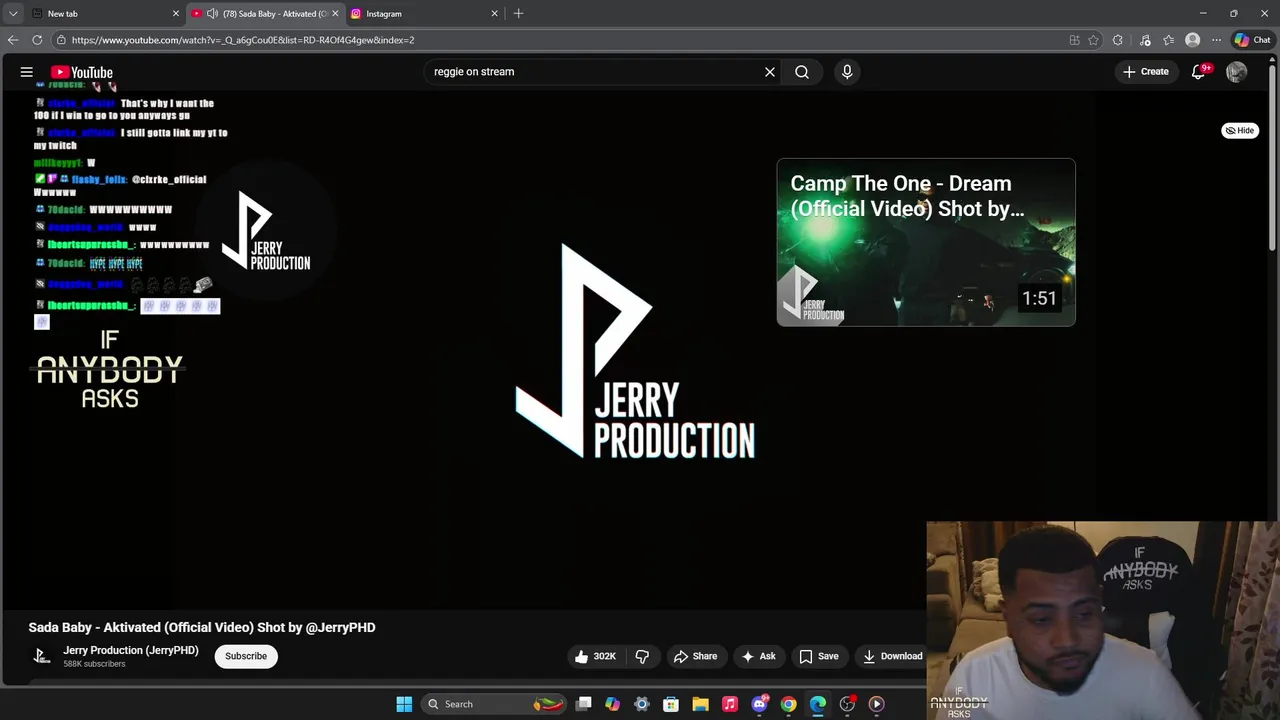The width and height of the screenshot is (1280, 720).
Task: Dislike the Sada Baby video
Action: point(642,657)
